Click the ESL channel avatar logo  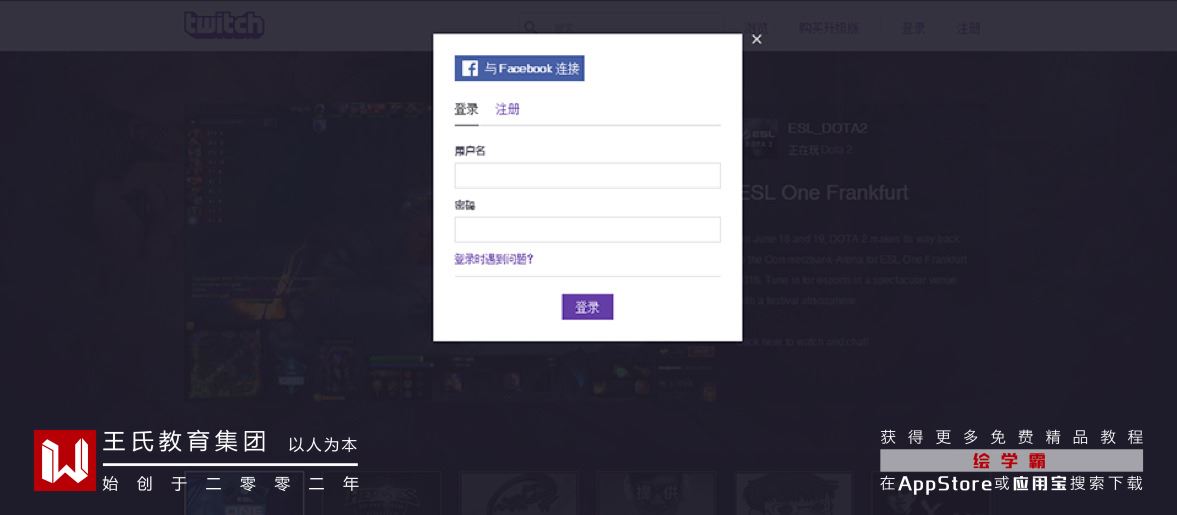tap(760, 139)
